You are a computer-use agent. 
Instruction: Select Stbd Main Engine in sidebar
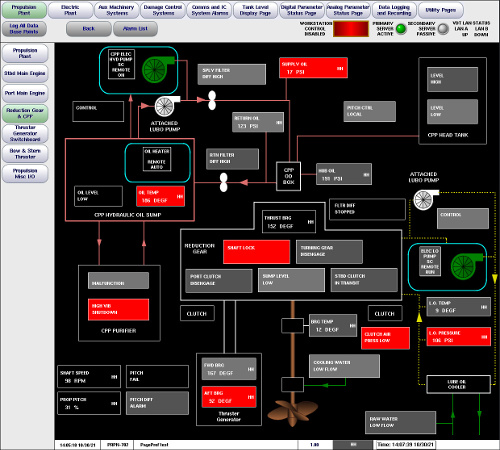point(25,73)
